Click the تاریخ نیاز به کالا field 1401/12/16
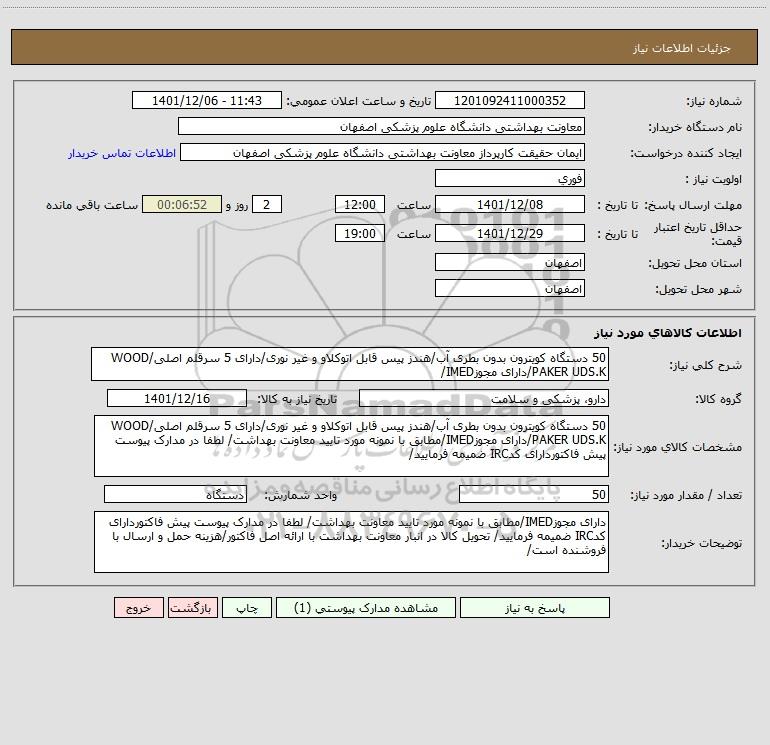Image resolution: width=770 pixels, height=745 pixels. pos(177,398)
